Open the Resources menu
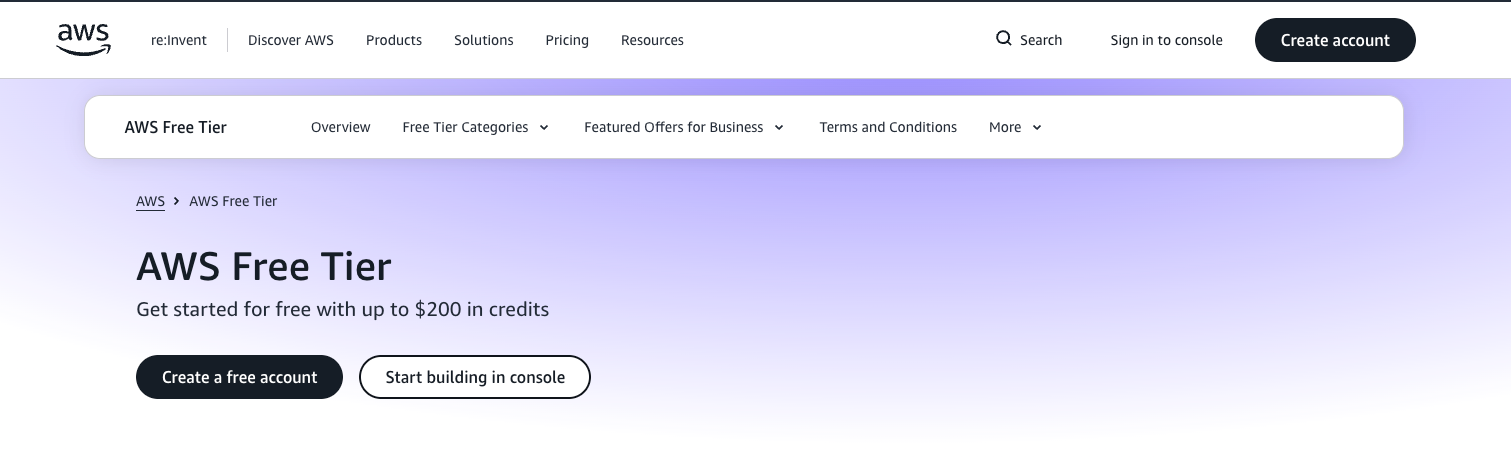1511x475 pixels. (x=652, y=40)
